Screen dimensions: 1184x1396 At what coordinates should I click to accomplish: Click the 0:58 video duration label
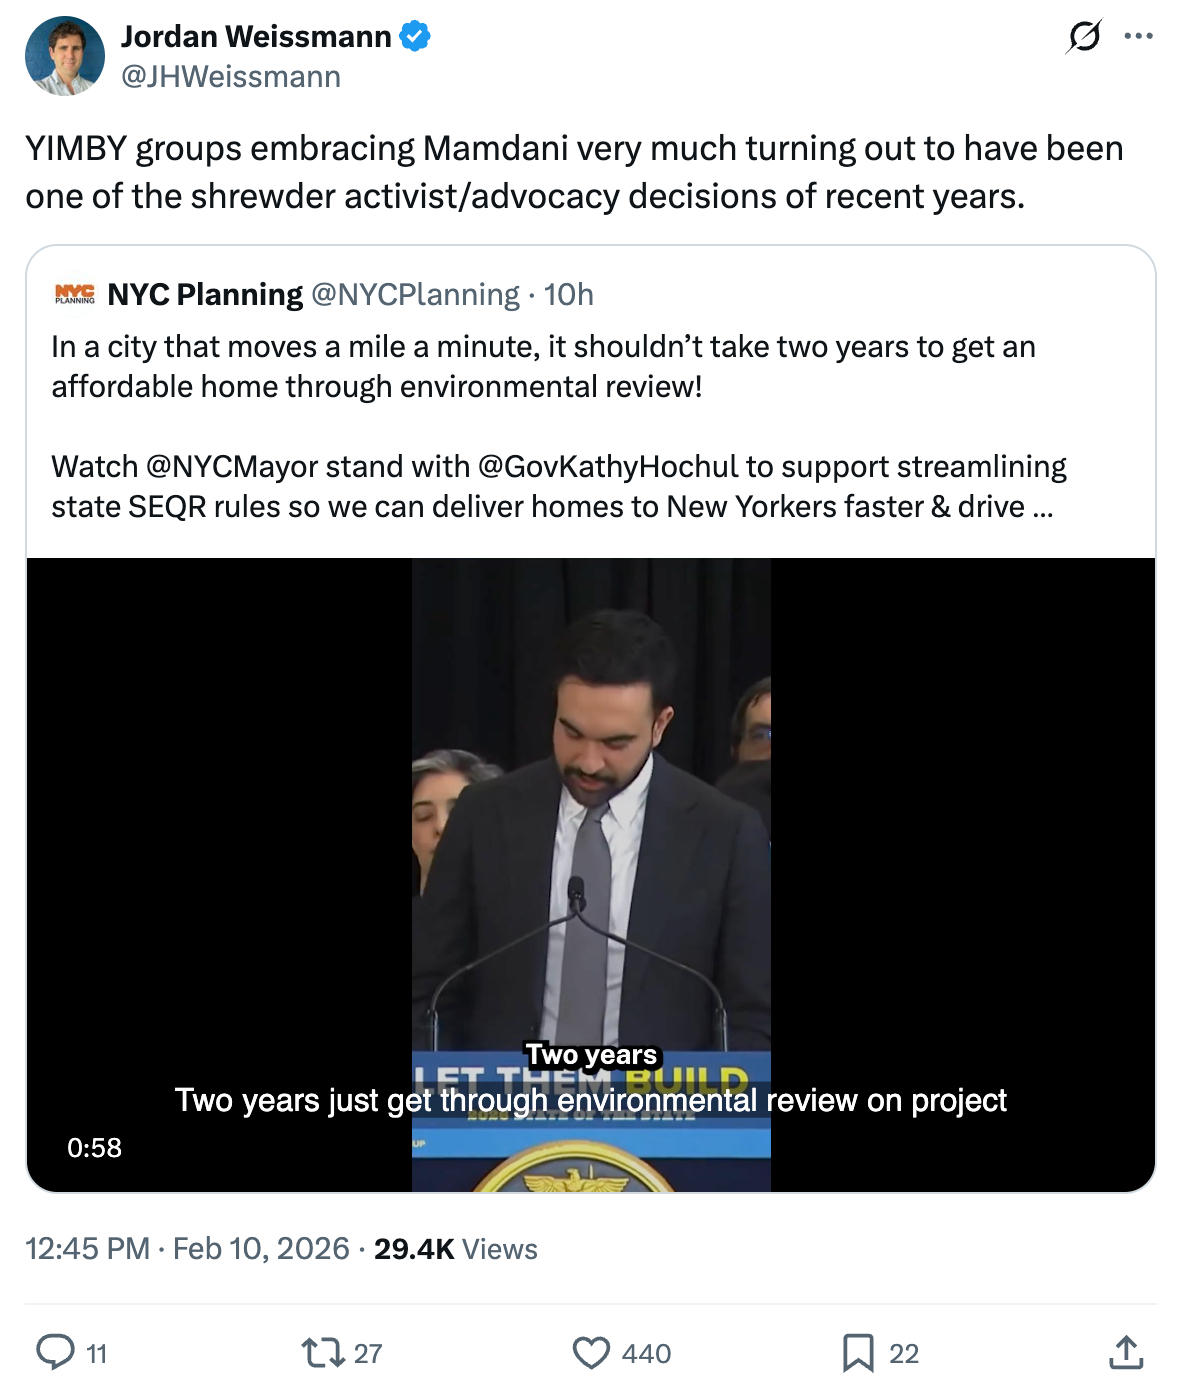click(x=95, y=1147)
